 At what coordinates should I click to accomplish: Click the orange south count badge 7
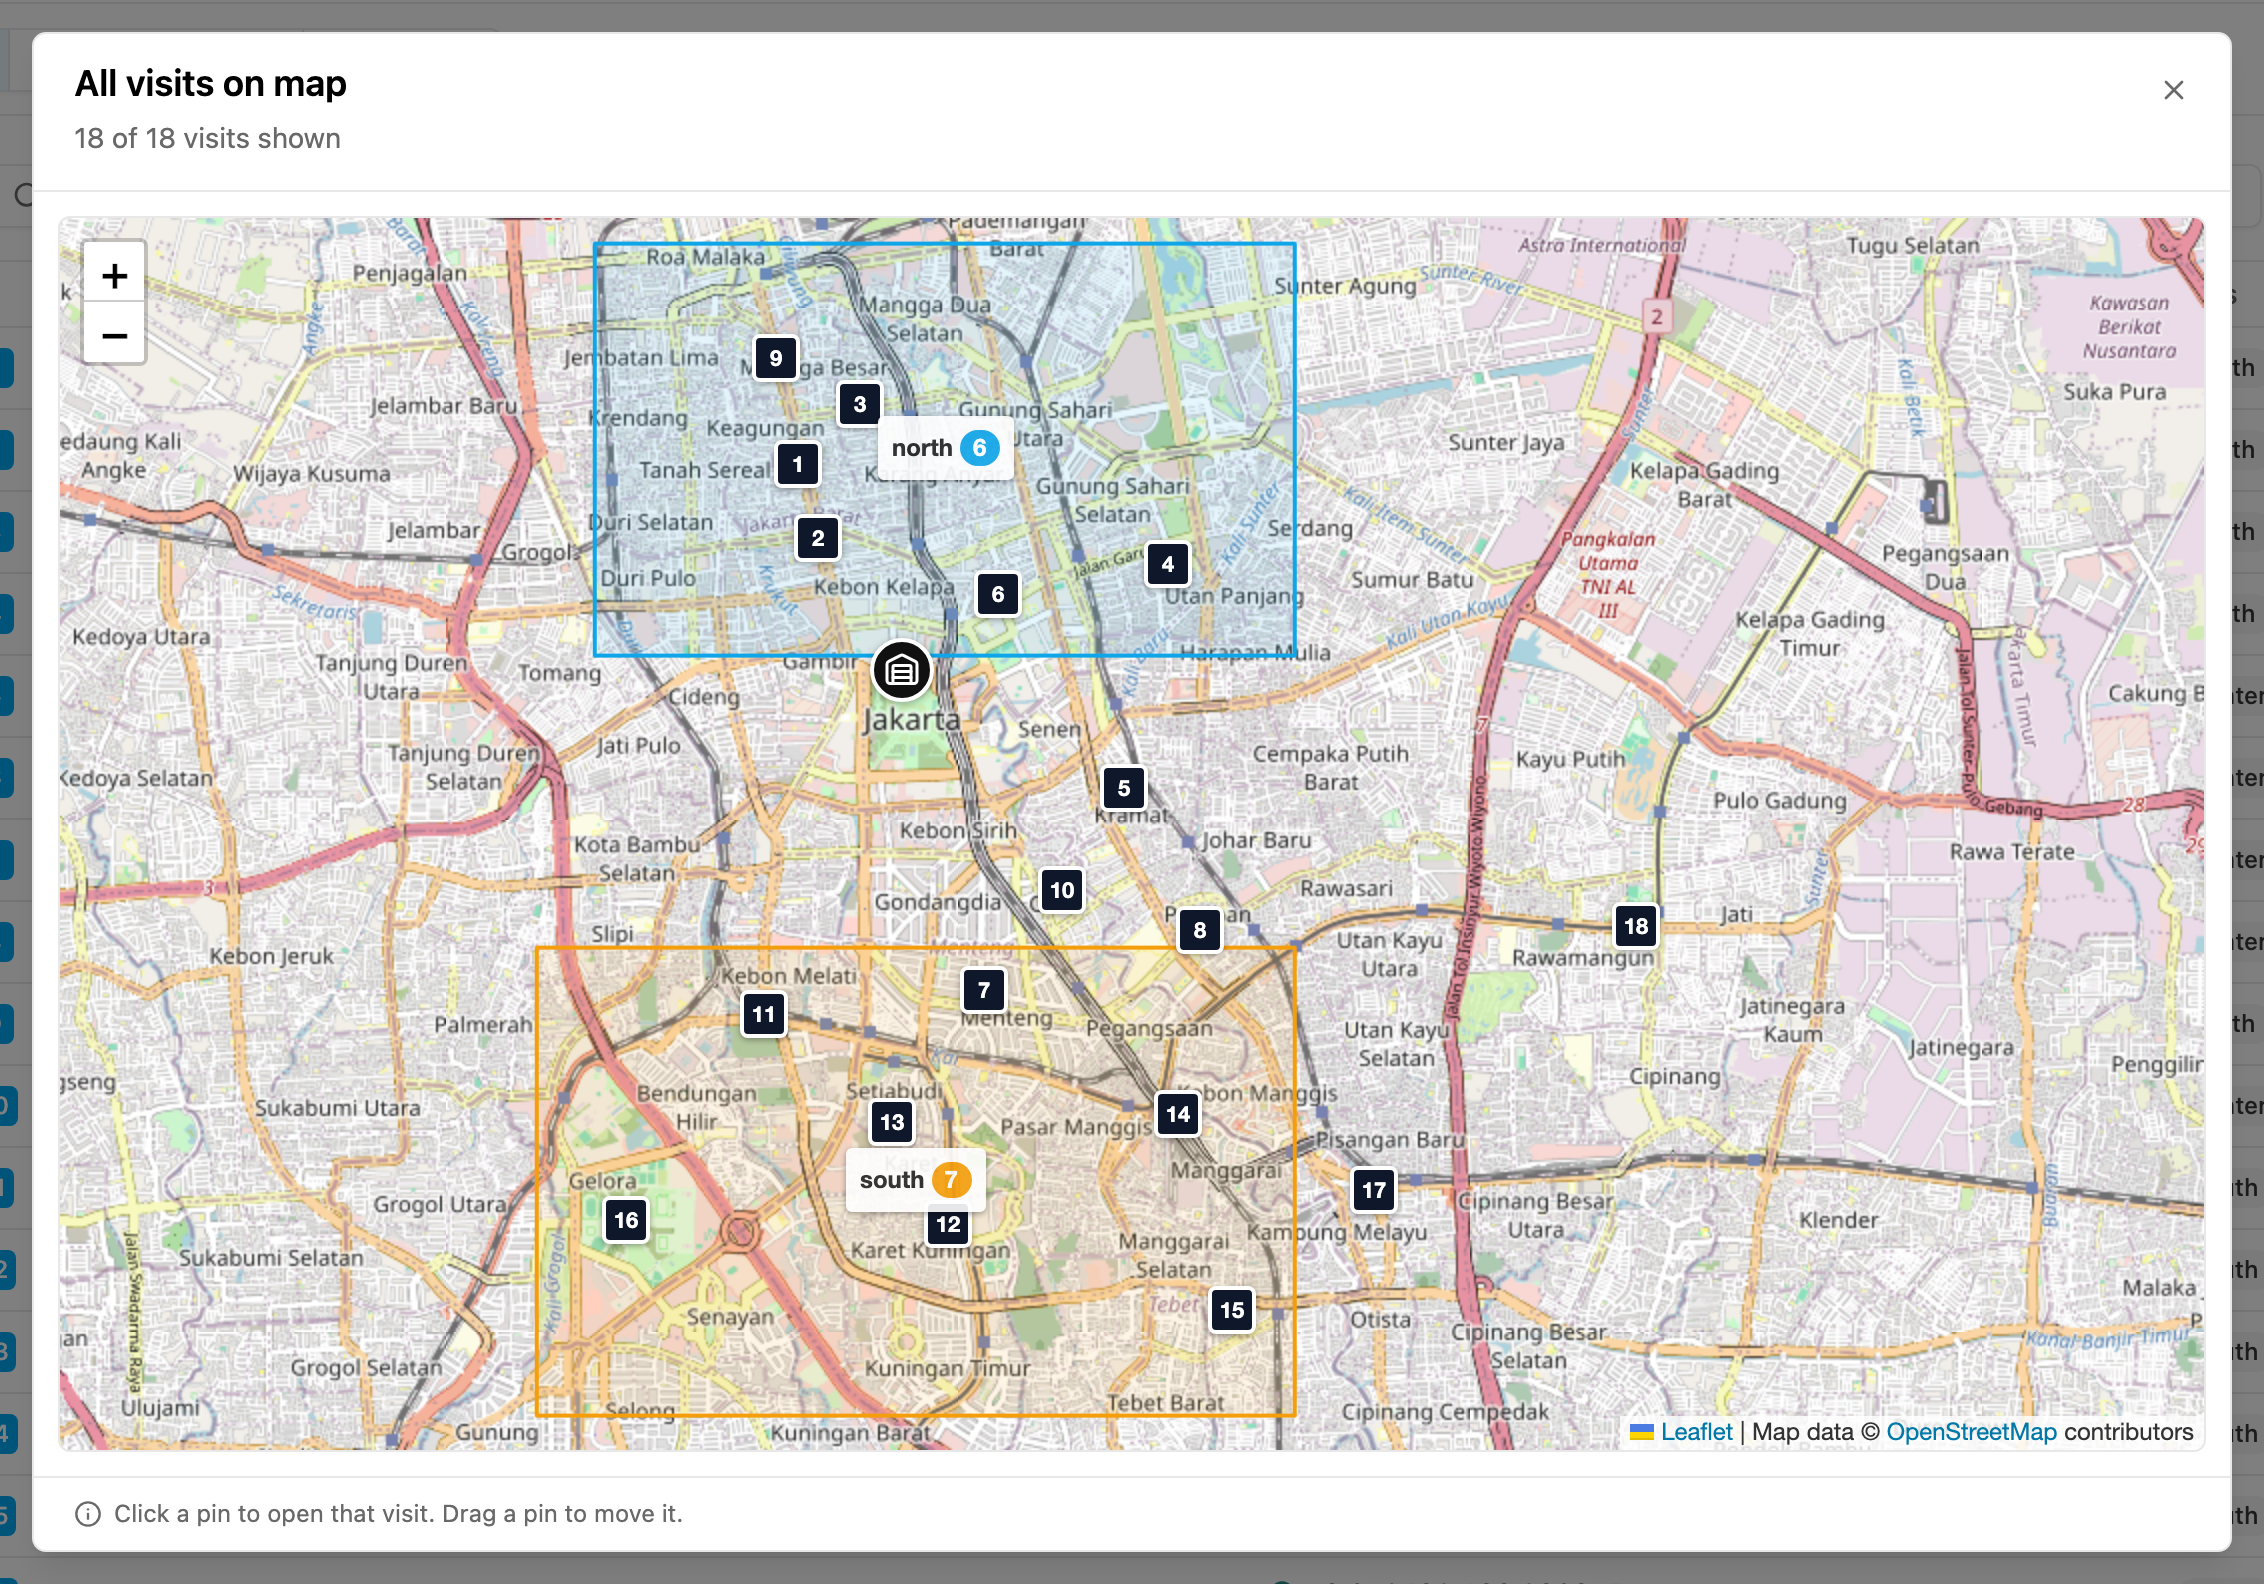click(951, 1180)
